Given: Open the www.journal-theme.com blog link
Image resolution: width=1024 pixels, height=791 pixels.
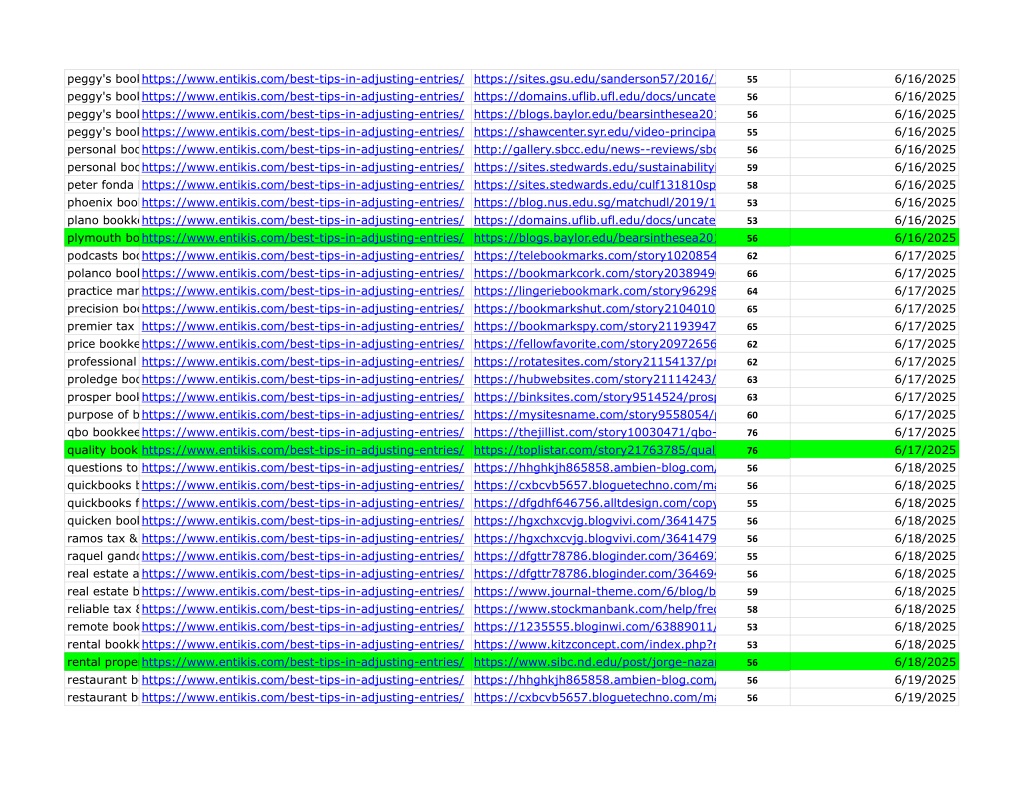Looking at the screenshot, I should (x=594, y=591).
